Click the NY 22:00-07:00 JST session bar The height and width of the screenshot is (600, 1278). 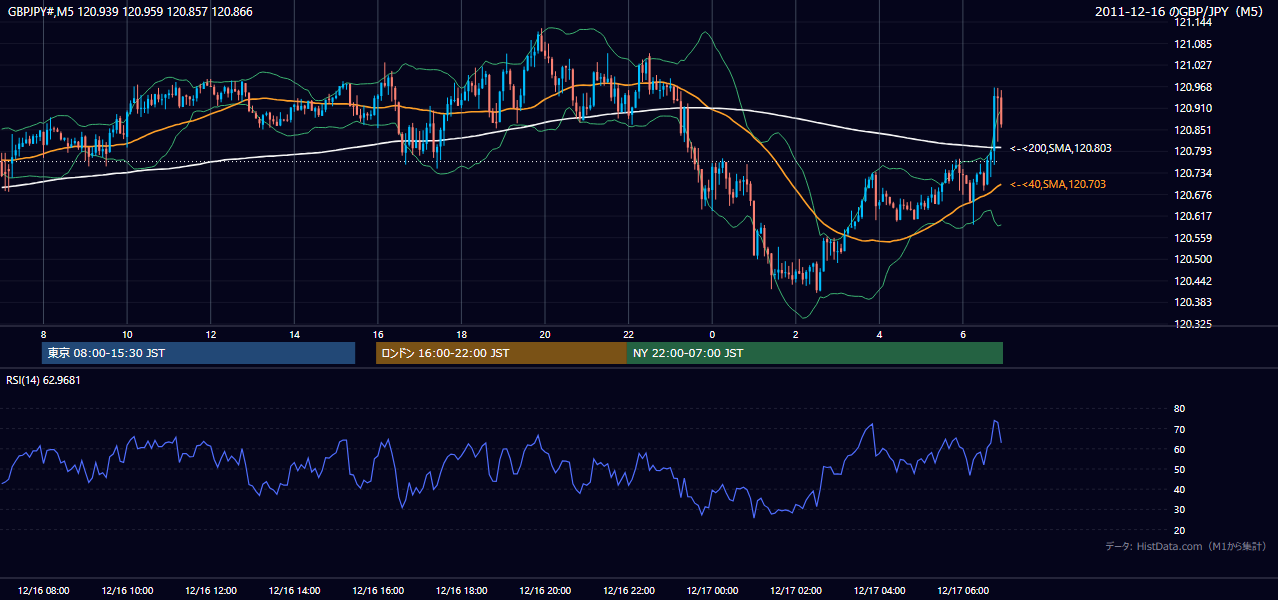click(815, 353)
